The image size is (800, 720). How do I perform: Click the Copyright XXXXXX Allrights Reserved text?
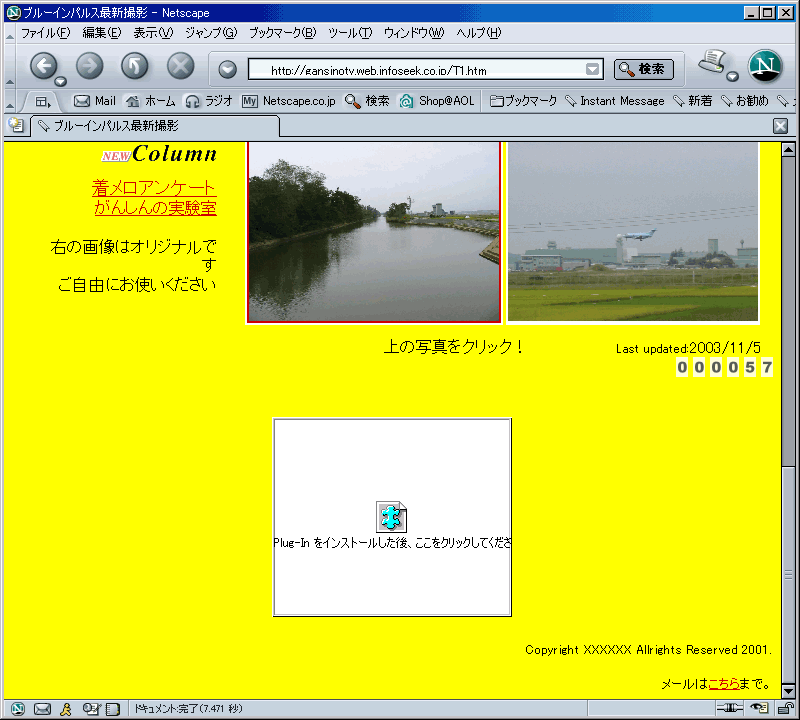point(648,650)
